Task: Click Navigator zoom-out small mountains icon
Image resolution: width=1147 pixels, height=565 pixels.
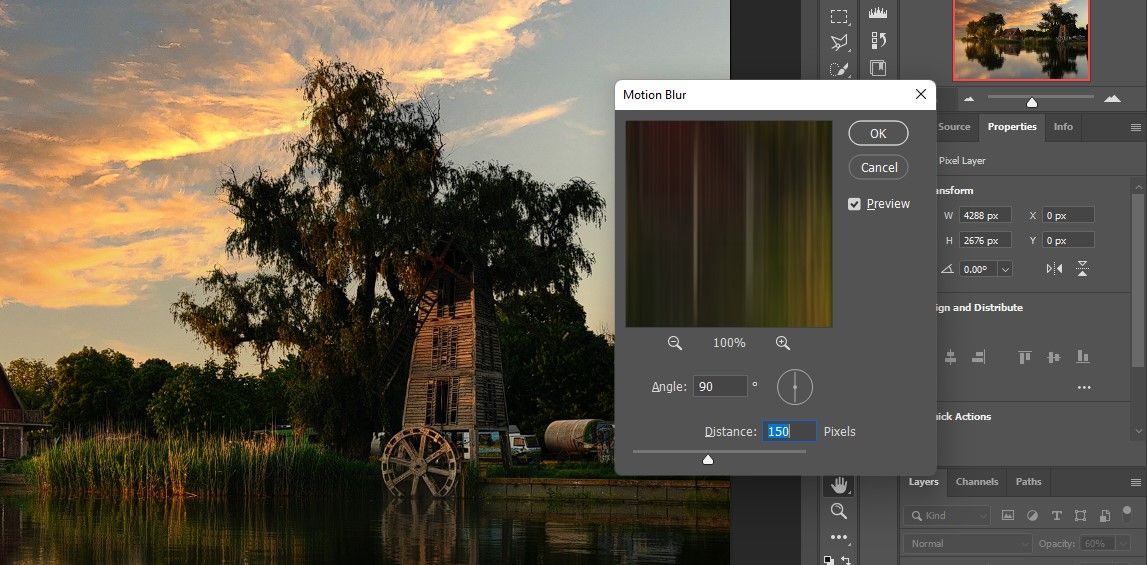Action: tap(969, 98)
